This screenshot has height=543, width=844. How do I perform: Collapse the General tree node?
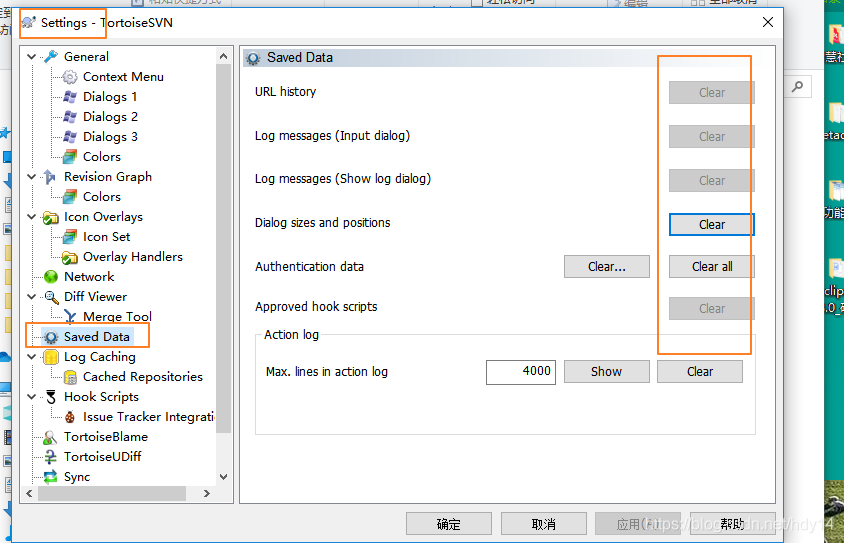pyautogui.click(x=32, y=57)
